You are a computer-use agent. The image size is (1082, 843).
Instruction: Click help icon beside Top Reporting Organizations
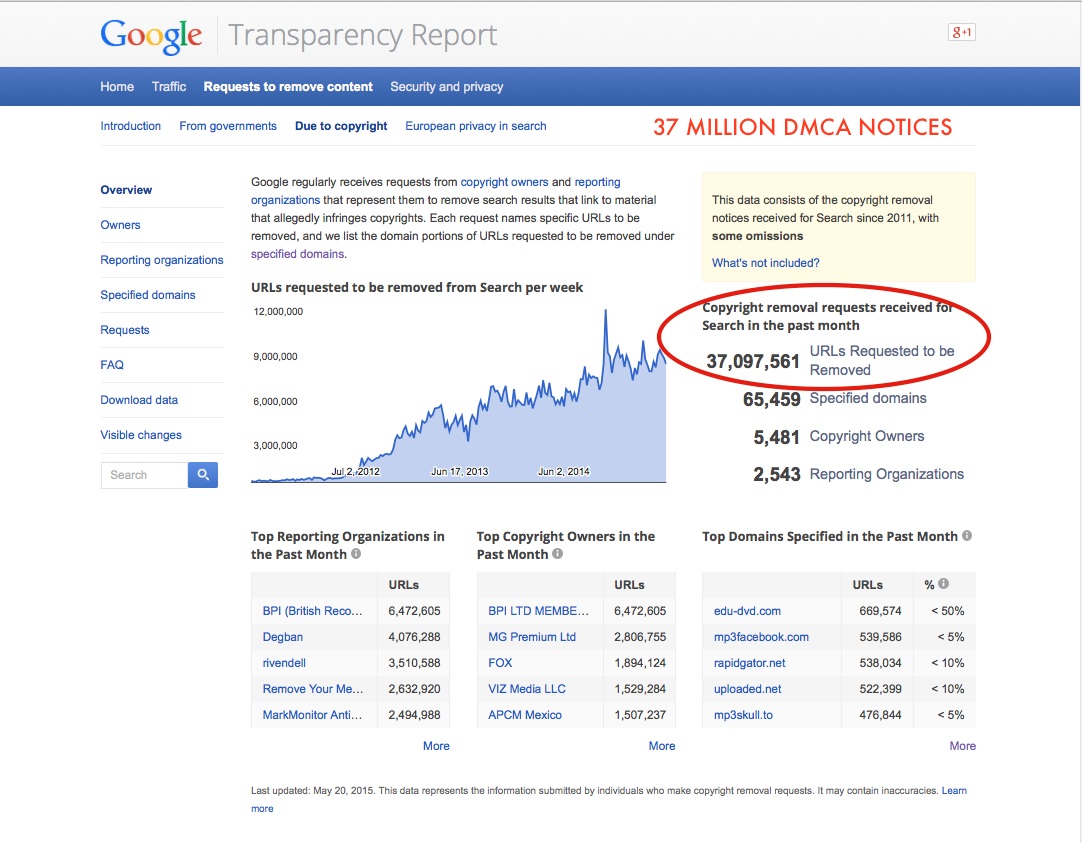[356, 554]
